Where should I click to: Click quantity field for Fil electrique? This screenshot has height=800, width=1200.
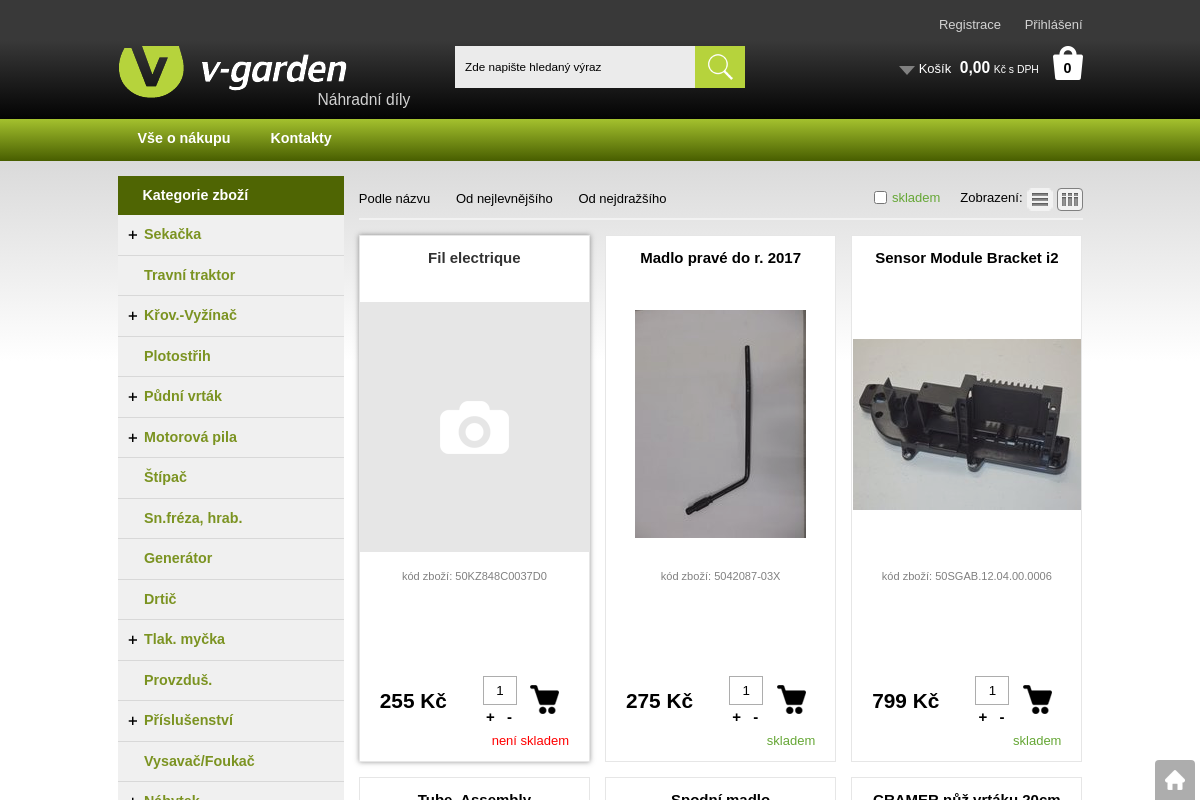tap(500, 690)
